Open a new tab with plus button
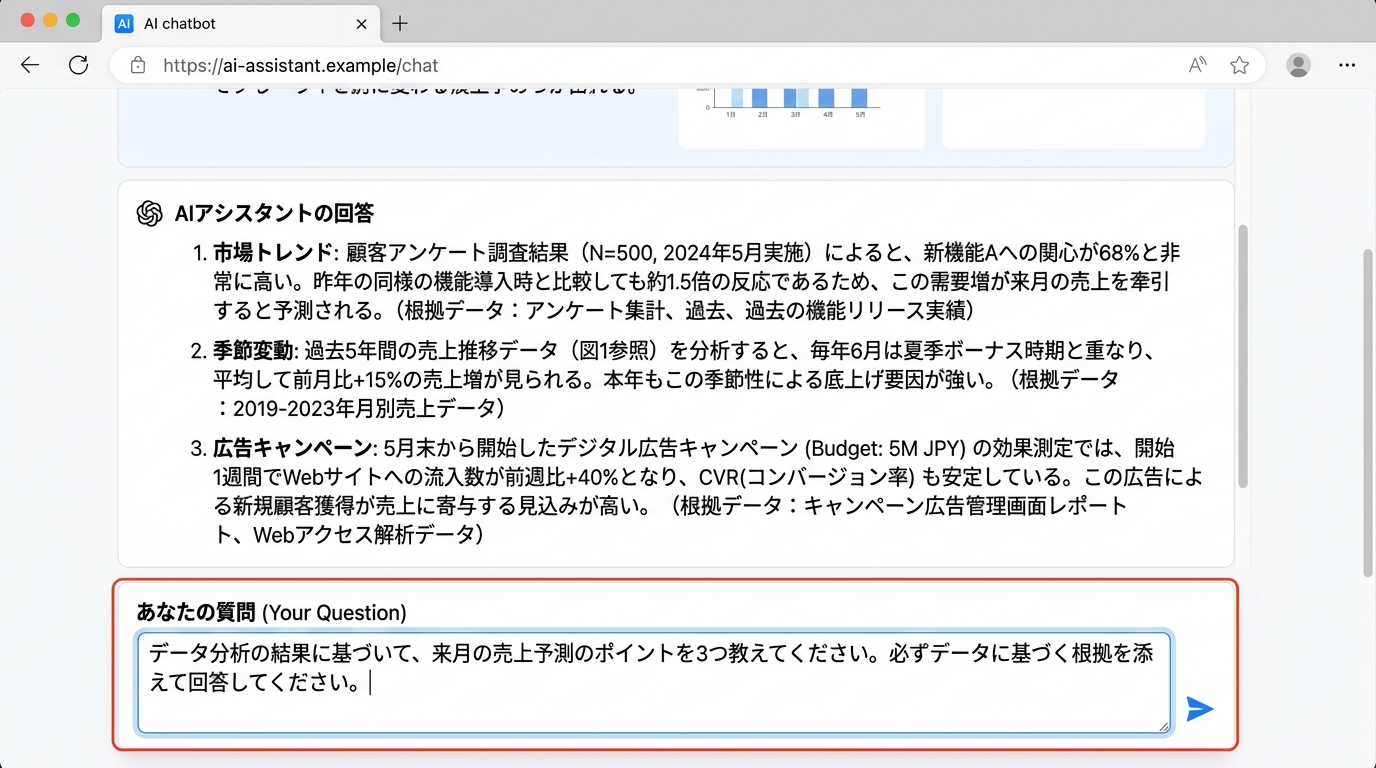The width and height of the screenshot is (1376, 768). [400, 23]
